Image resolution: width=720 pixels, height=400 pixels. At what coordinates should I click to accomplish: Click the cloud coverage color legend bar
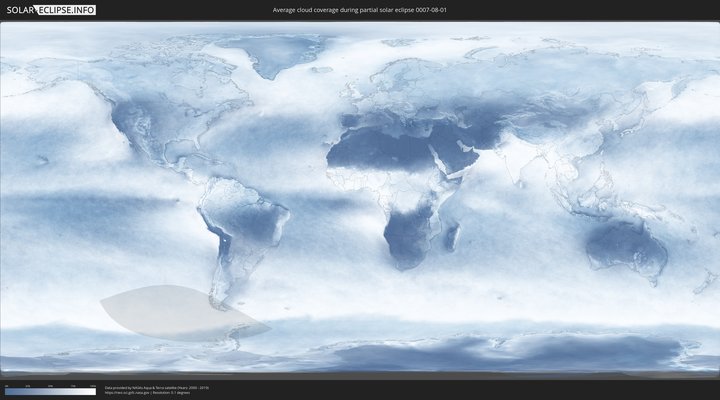pyautogui.click(x=50, y=392)
